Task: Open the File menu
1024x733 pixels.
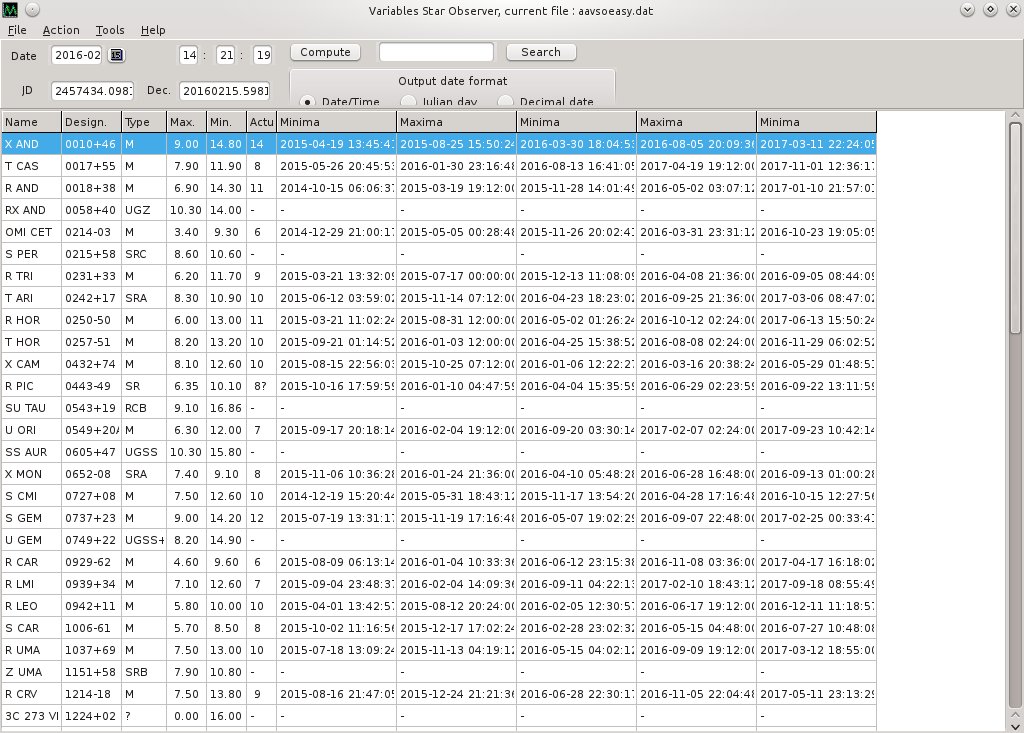Action: pos(17,30)
